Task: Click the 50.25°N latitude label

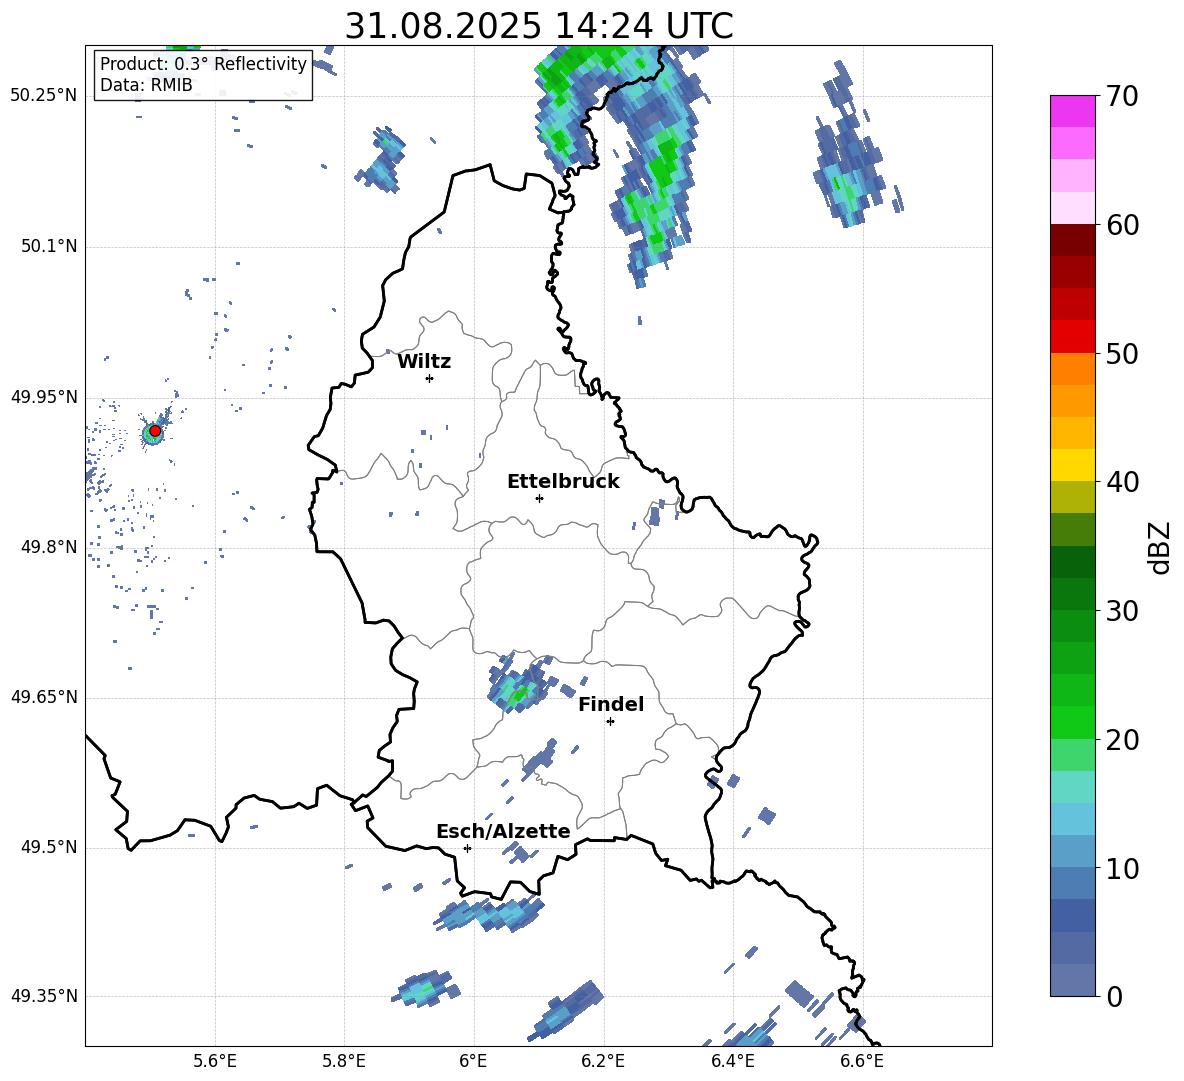Action: pyautogui.click(x=44, y=96)
